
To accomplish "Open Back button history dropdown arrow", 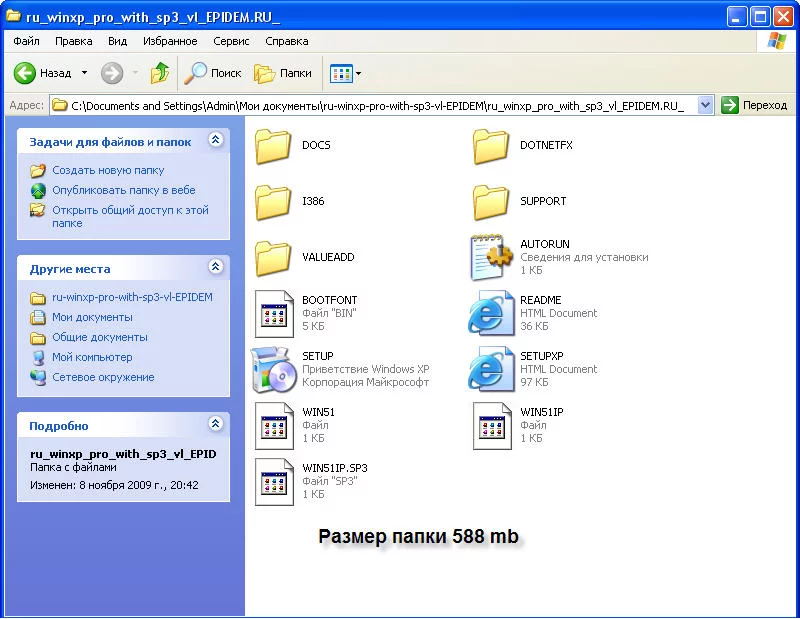I will pyautogui.click(x=85, y=73).
